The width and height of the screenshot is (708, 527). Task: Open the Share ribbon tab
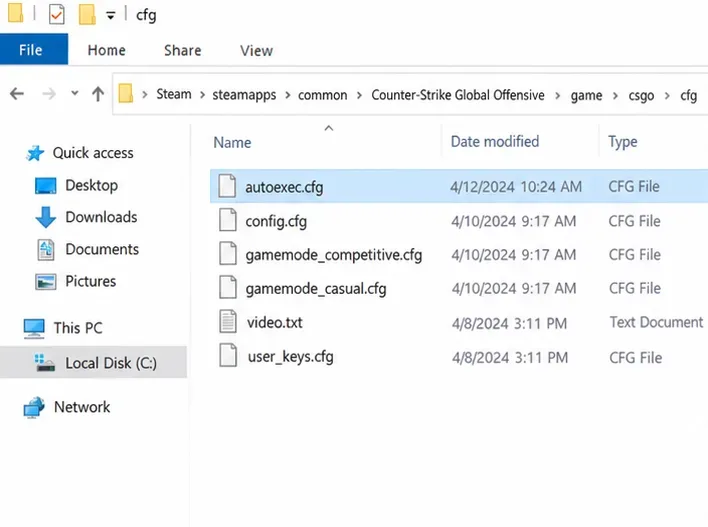click(x=182, y=50)
